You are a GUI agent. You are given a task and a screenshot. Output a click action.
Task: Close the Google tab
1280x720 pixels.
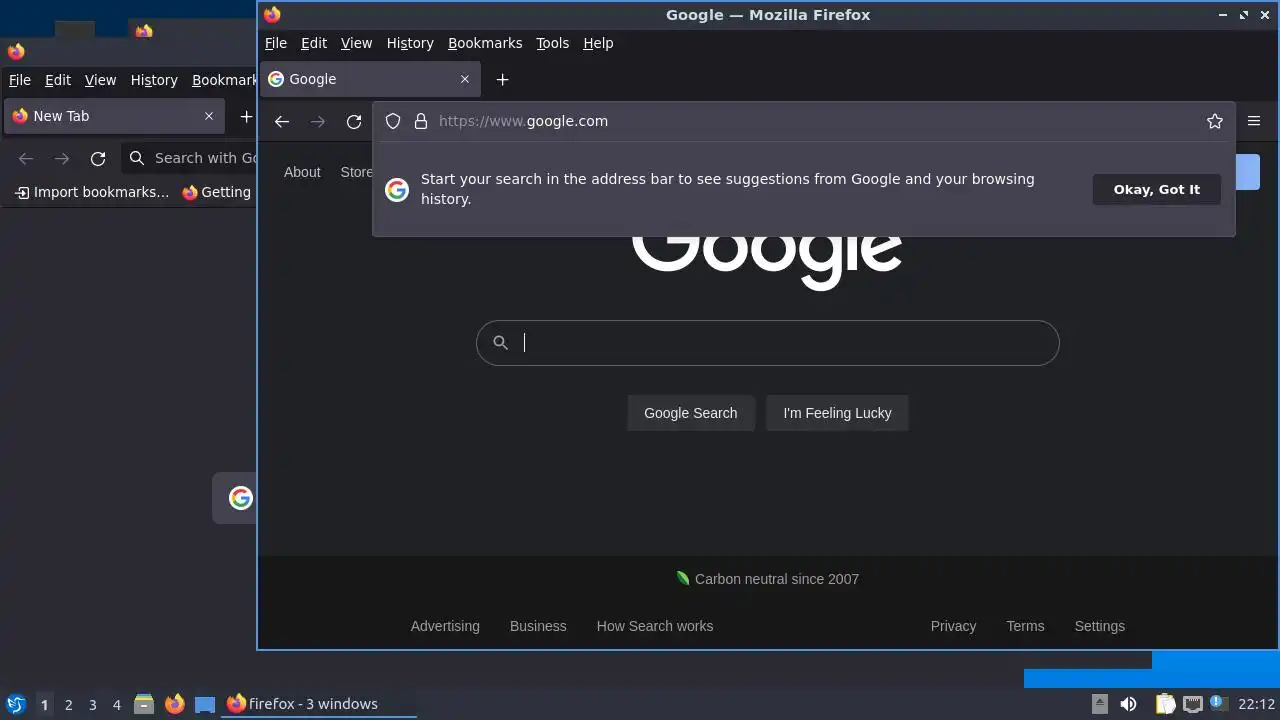[465, 79]
